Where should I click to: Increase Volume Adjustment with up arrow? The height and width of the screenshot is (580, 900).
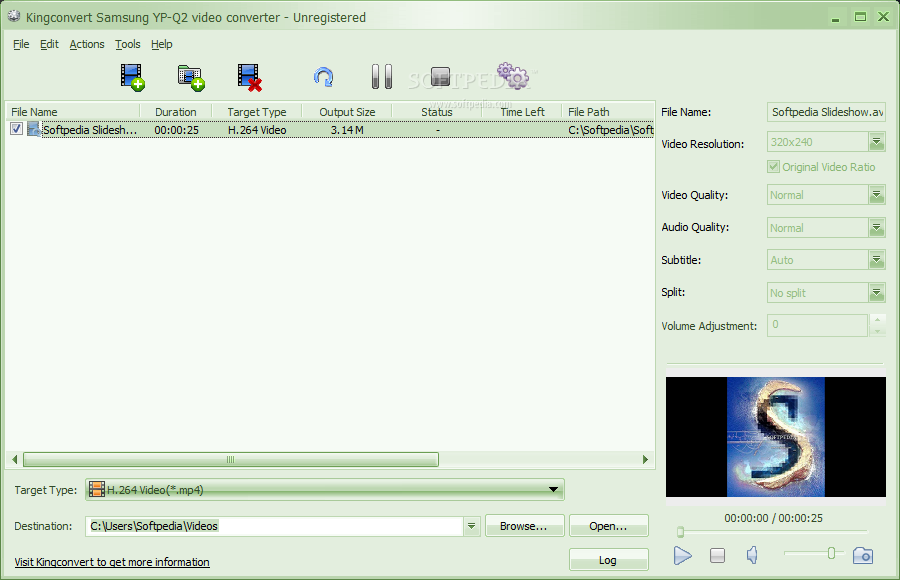877,319
